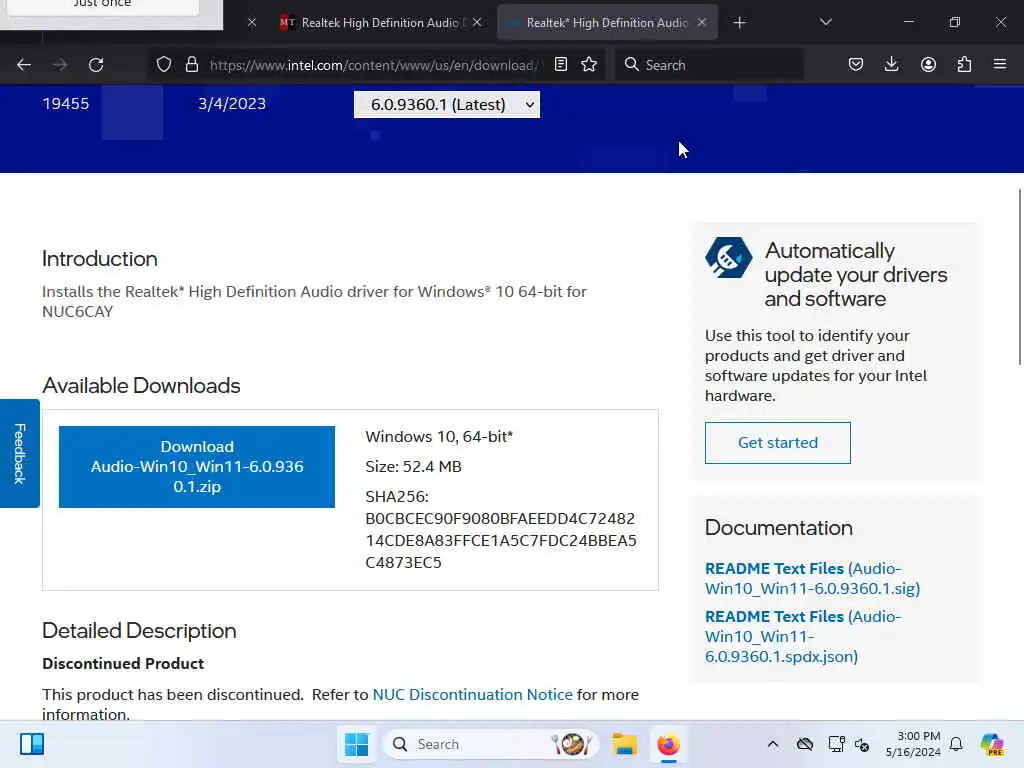Reload the current Intel page
The height and width of the screenshot is (768, 1024).
tap(96, 65)
